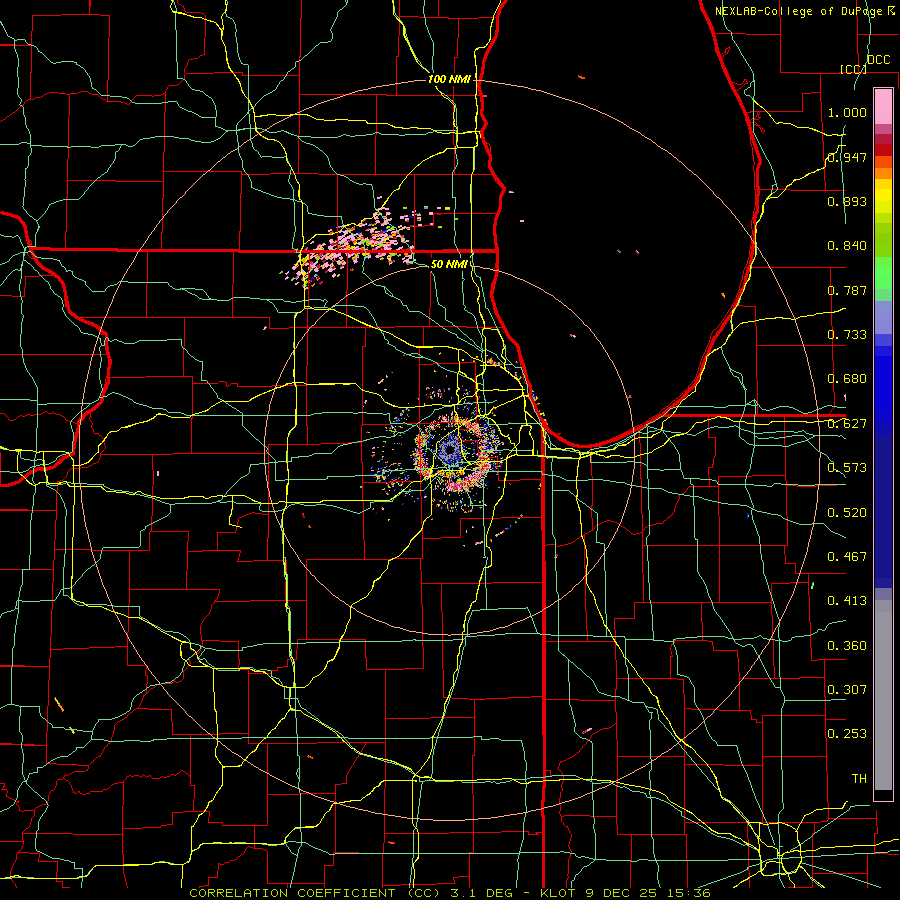Click the [CC] units label
This screenshot has height=900, width=900.
(x=853, y=69)
